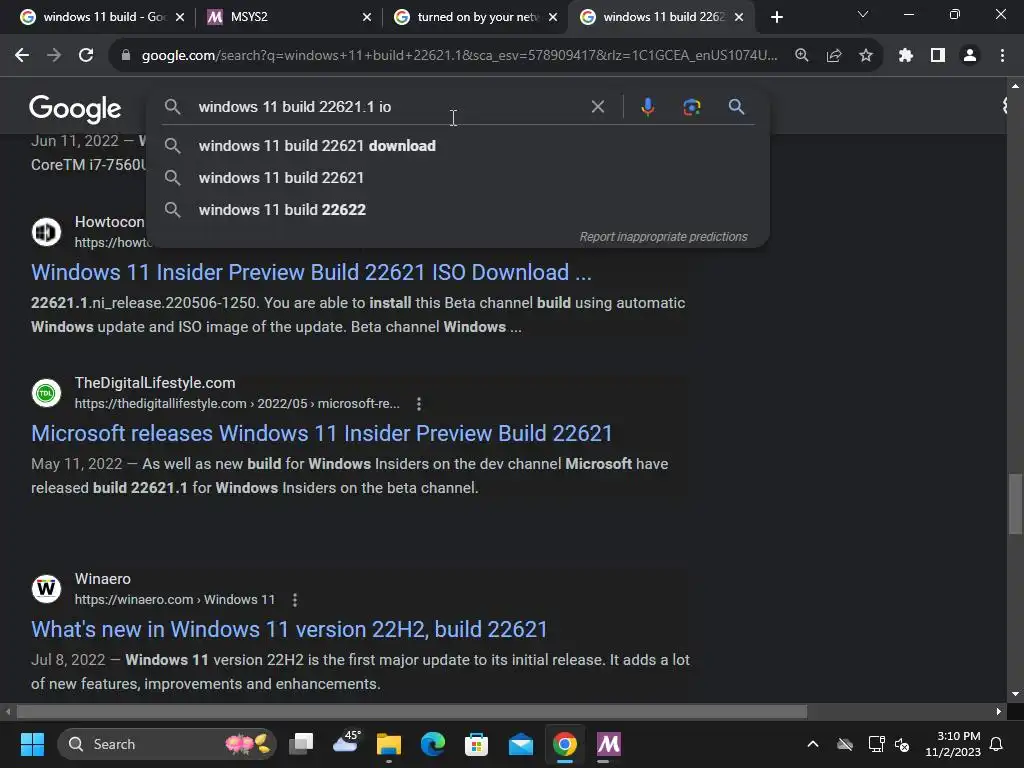Viewport: 1024px width, 768px height.
Task: Open 'What's new in Windows 11 version 22H2'
Action: [x=289, y=629]
